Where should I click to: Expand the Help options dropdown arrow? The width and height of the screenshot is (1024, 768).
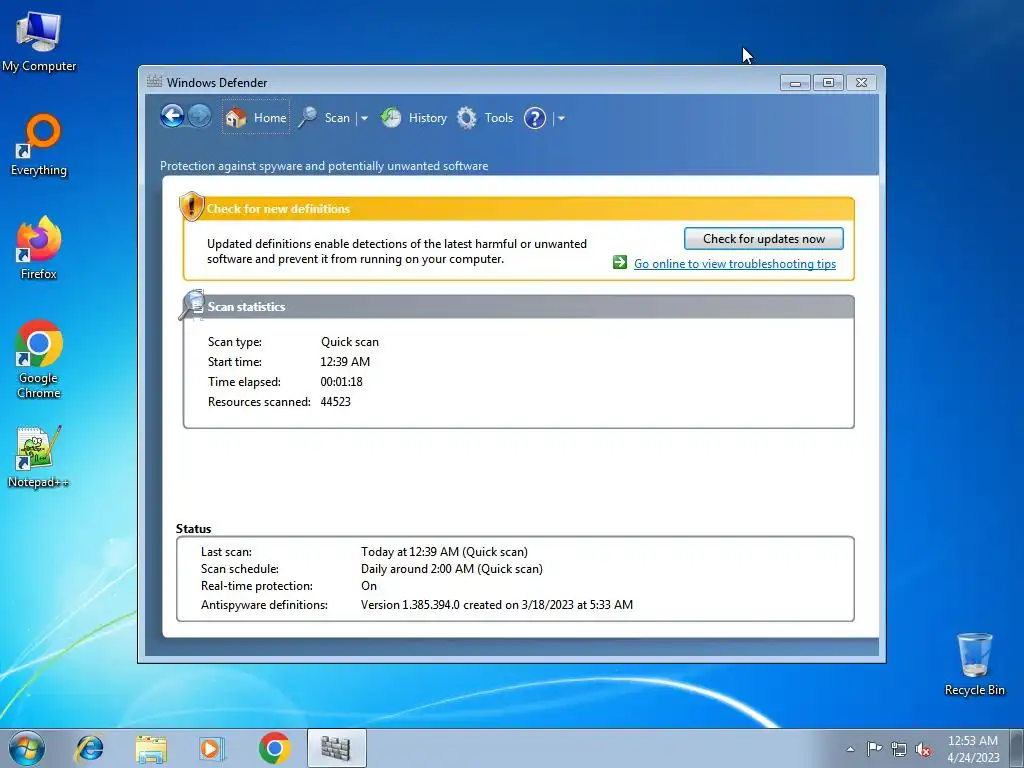tap(561, 119)
